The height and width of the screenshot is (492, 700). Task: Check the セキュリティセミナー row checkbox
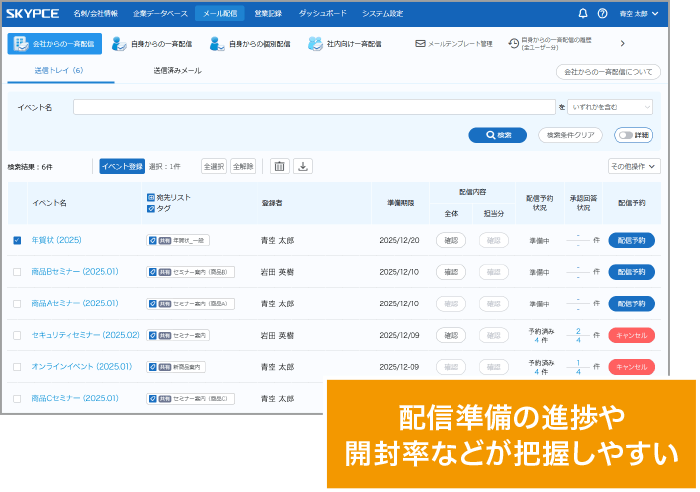pos(17,335)
